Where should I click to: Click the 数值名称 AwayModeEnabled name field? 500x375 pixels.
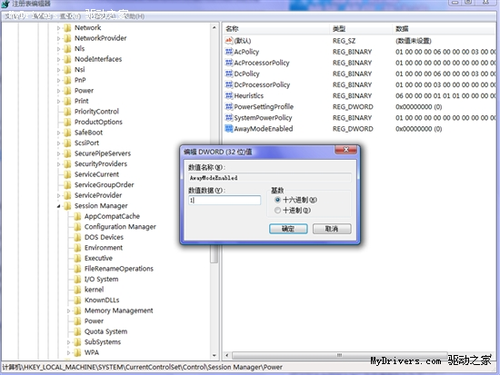[270, 178]
